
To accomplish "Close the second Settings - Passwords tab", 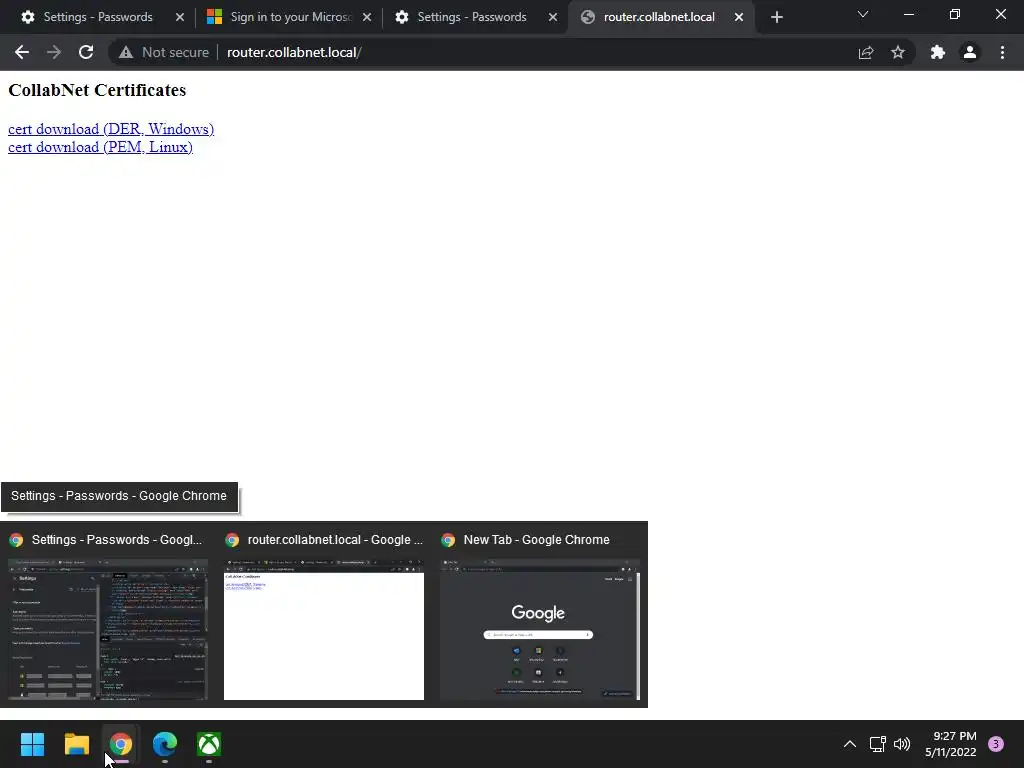I will pos(552,17).
